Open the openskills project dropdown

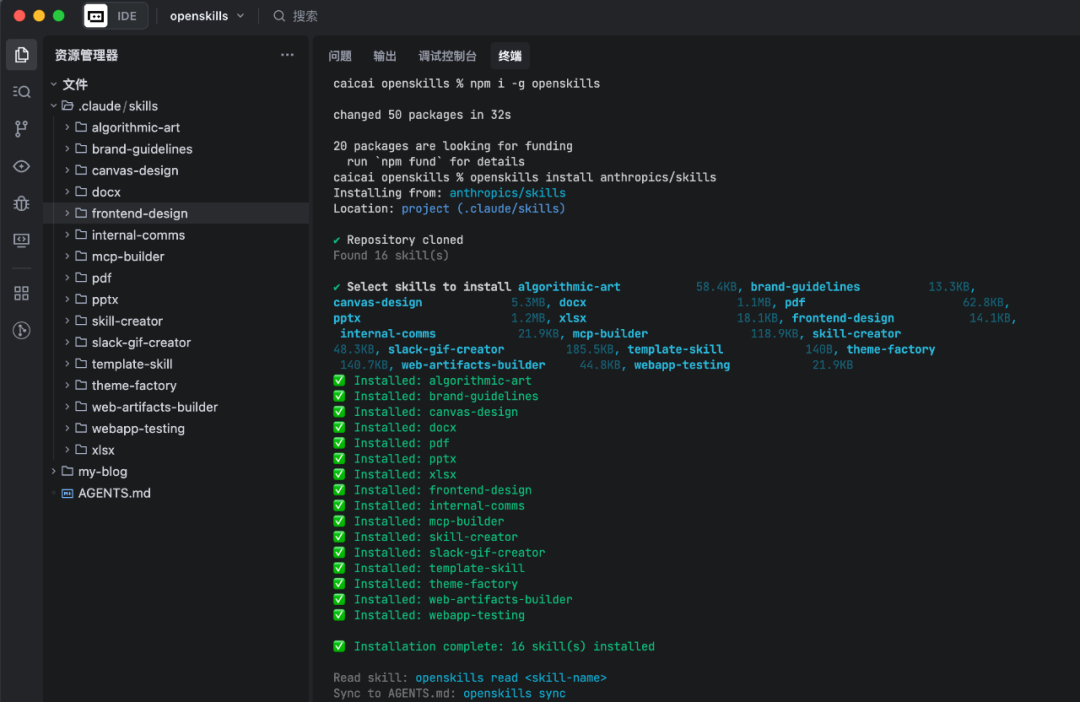[207, 16]
